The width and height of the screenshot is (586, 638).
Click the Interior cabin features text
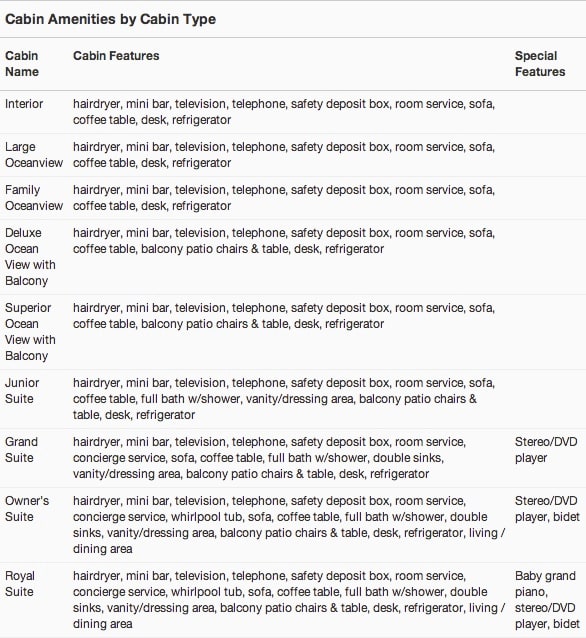coord(284,112)
